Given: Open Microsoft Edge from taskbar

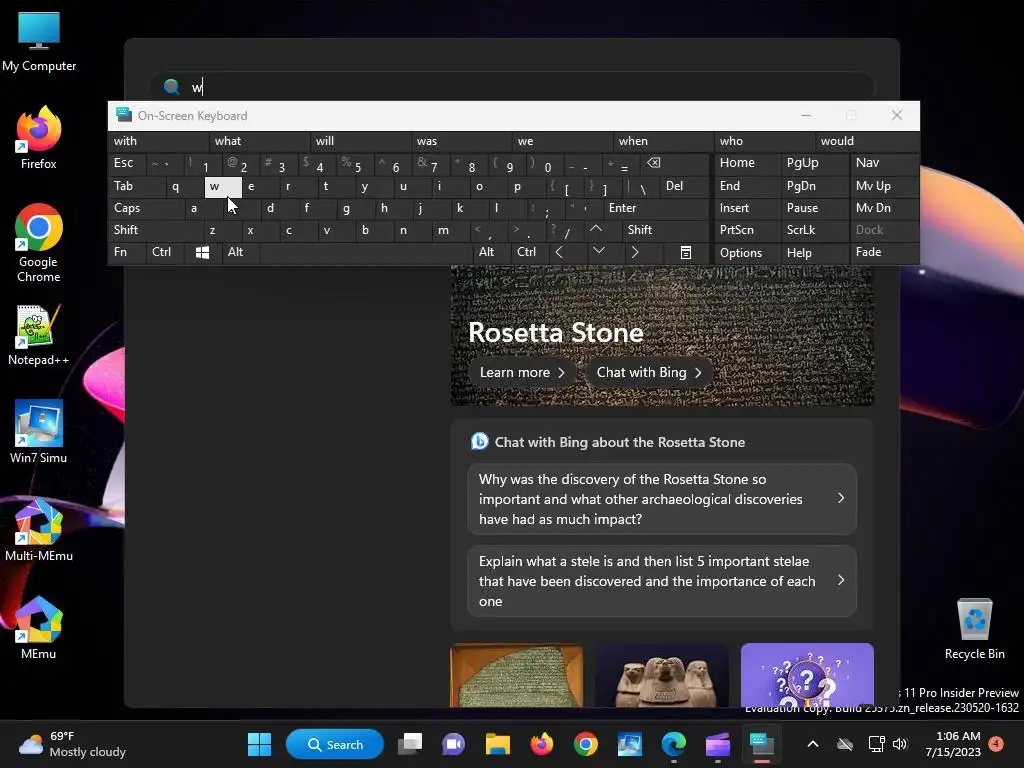Looking at the screenshot, I should point(673,744).
